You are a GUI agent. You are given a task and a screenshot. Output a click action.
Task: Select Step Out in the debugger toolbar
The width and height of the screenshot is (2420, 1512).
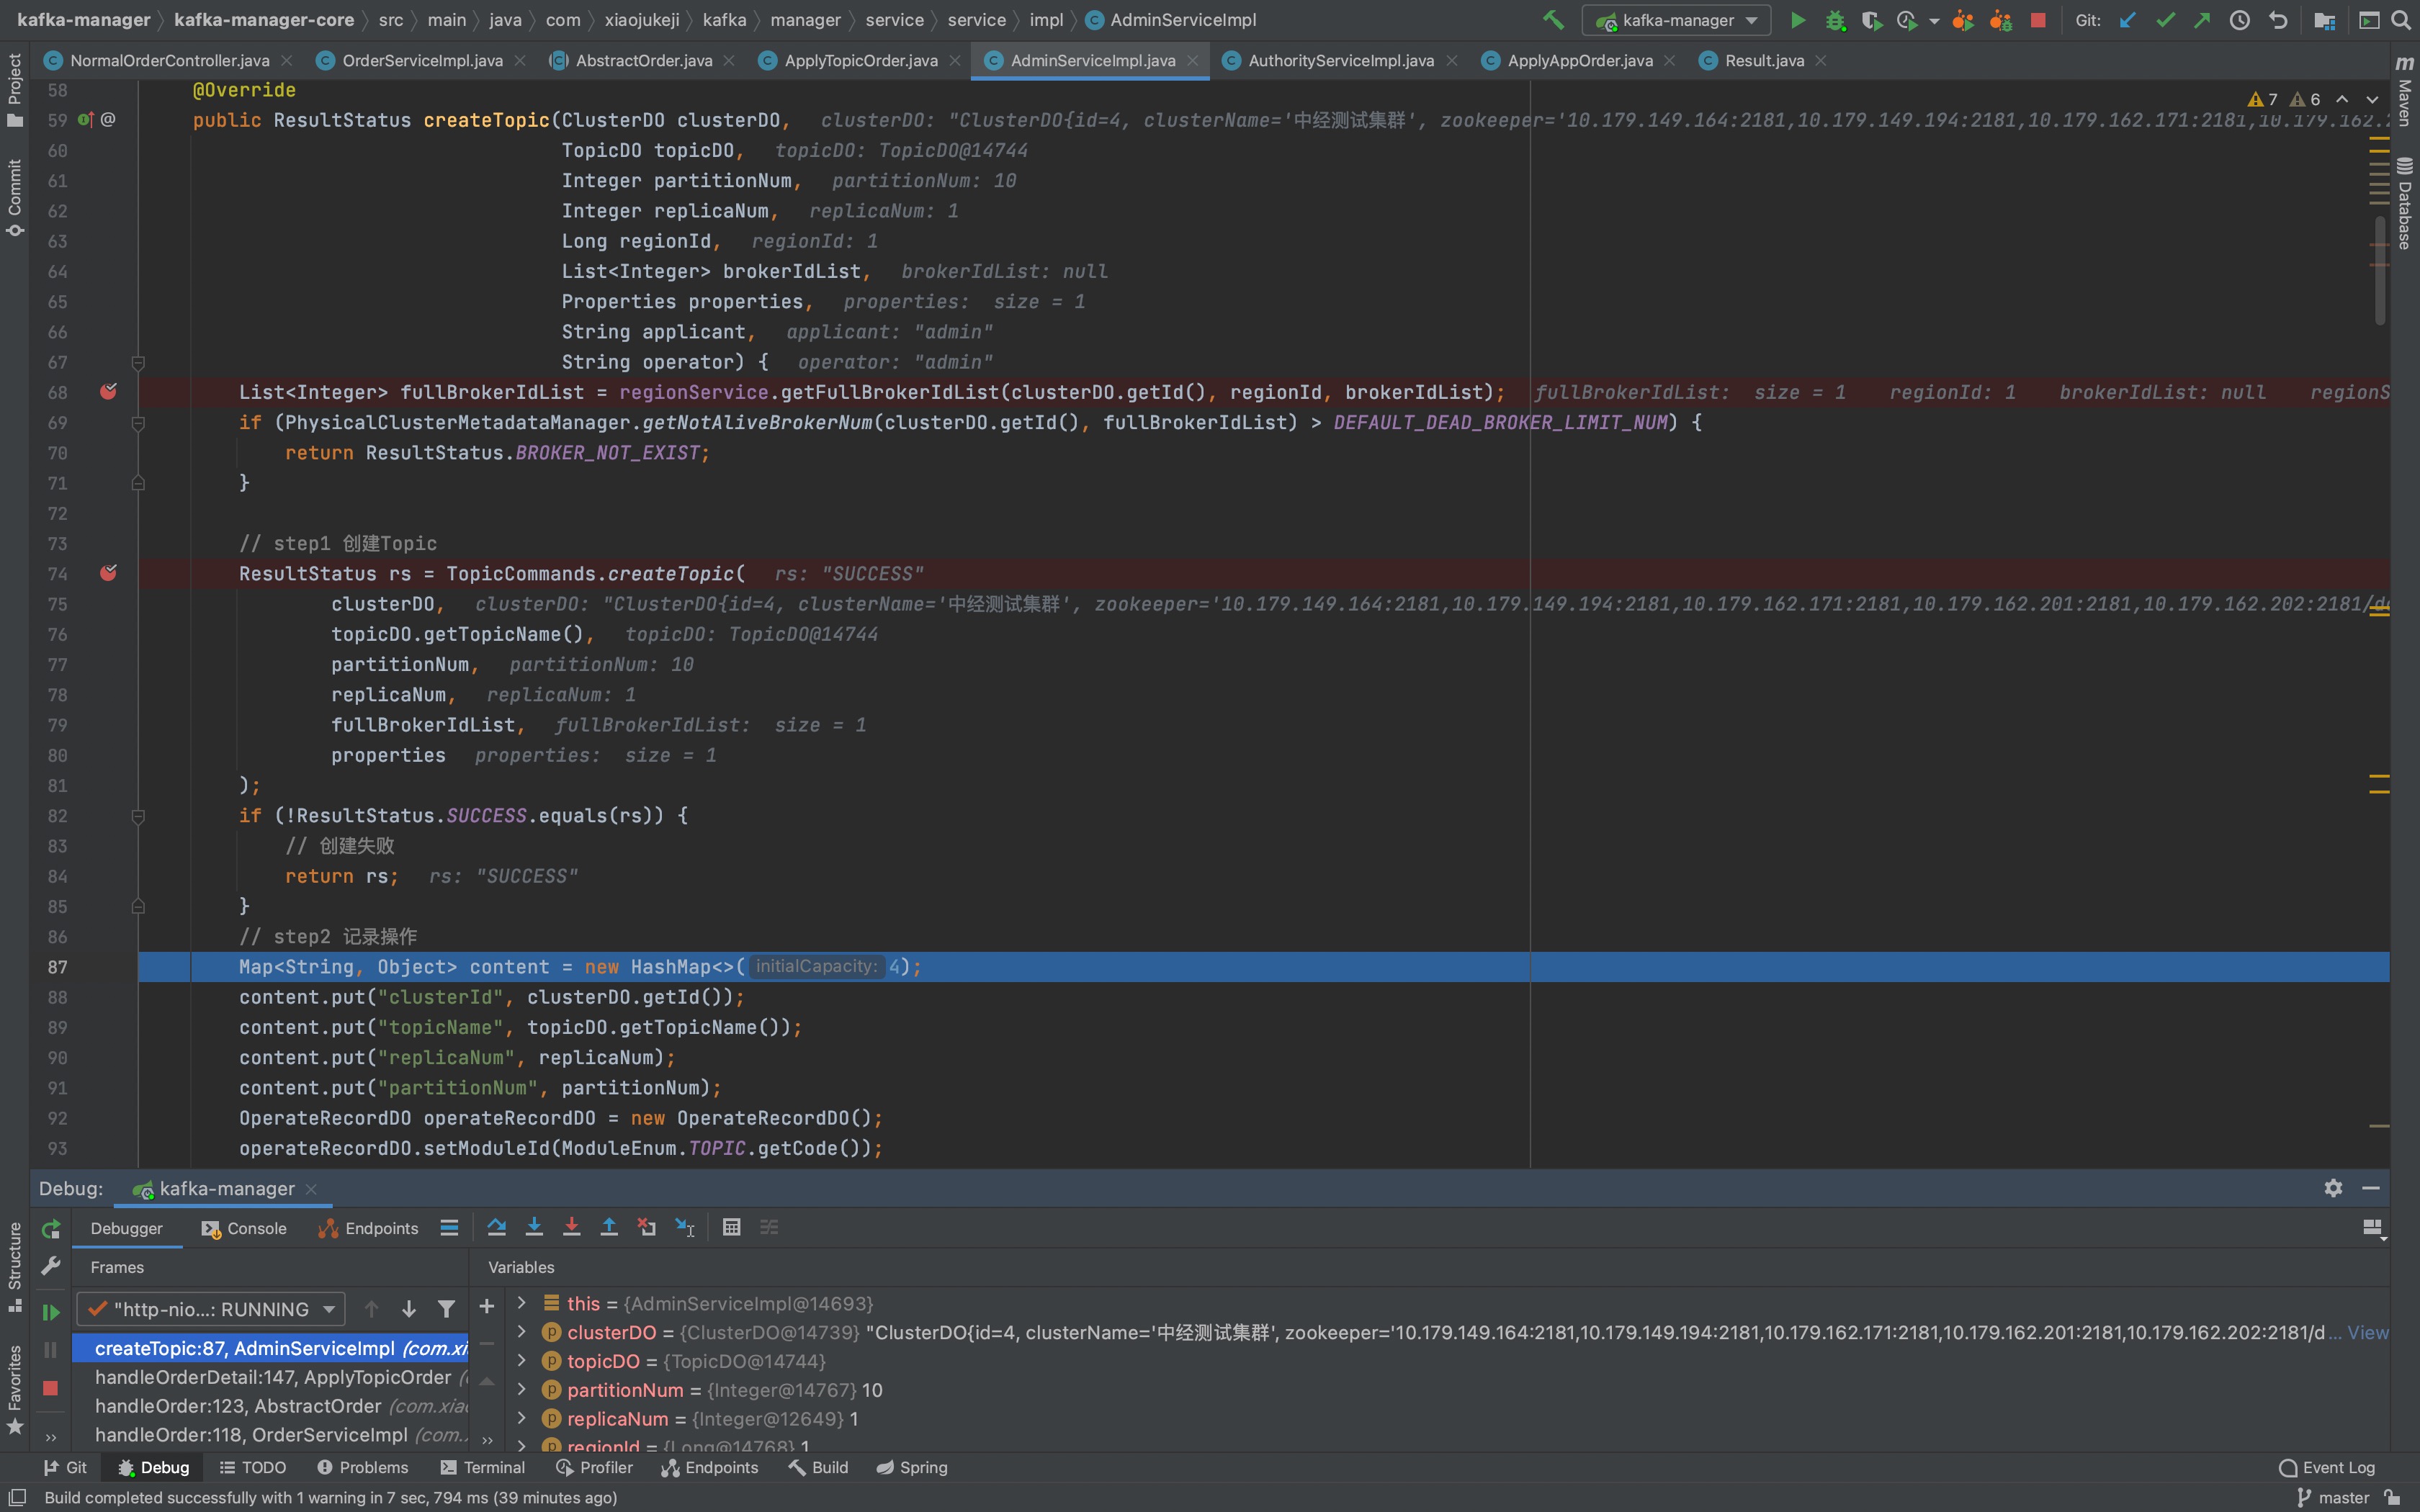tap(609, 1227)
